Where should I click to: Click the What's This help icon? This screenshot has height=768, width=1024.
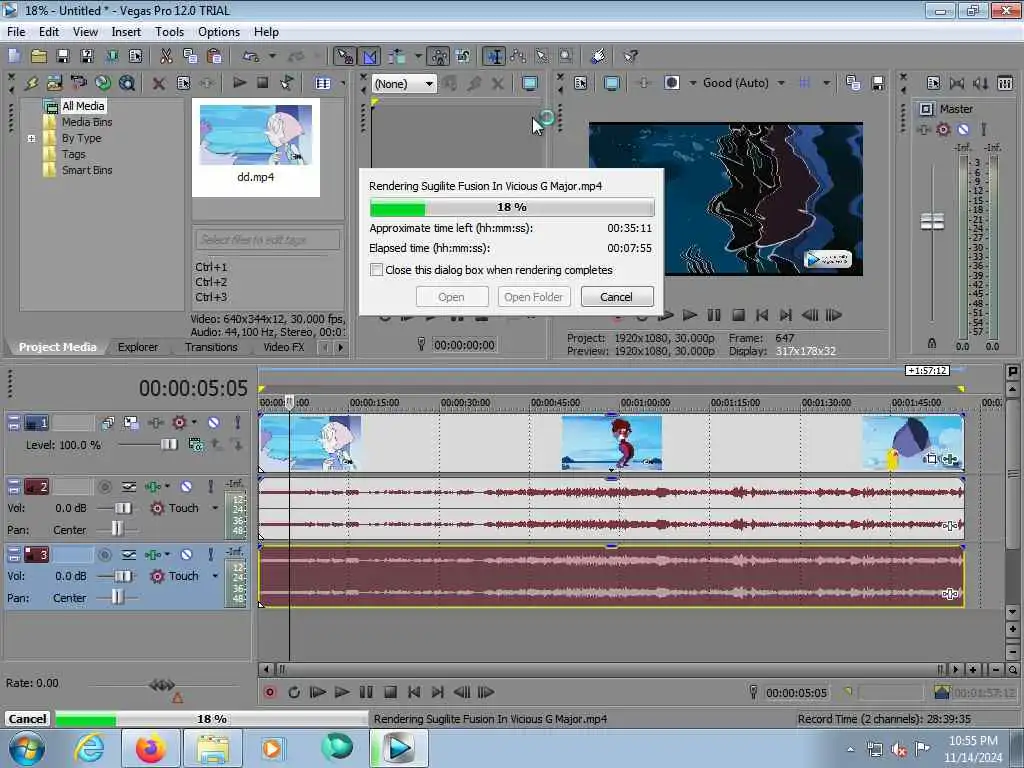click(630, 56)
